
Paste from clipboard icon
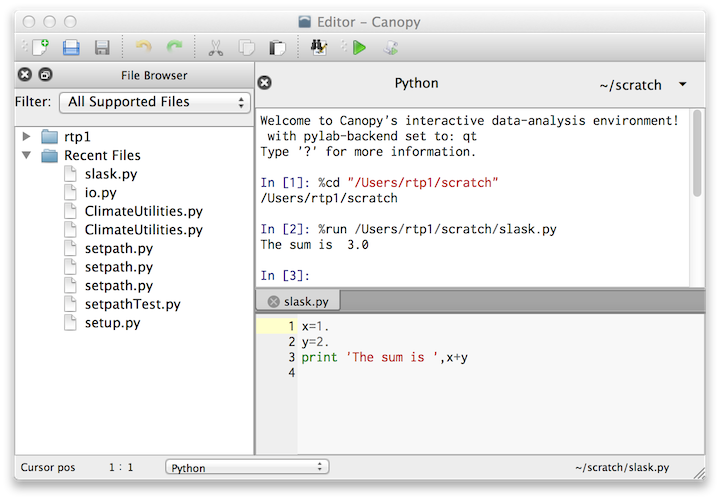click(277, 47)
